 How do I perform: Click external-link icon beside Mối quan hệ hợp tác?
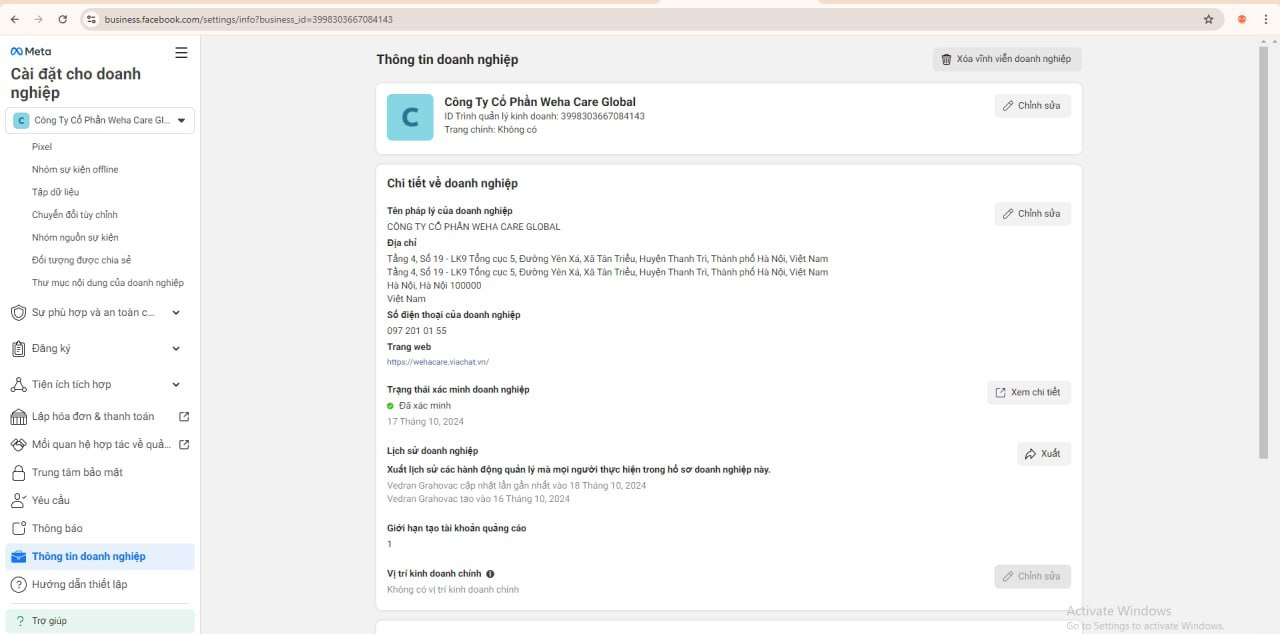tap(183, 445)
